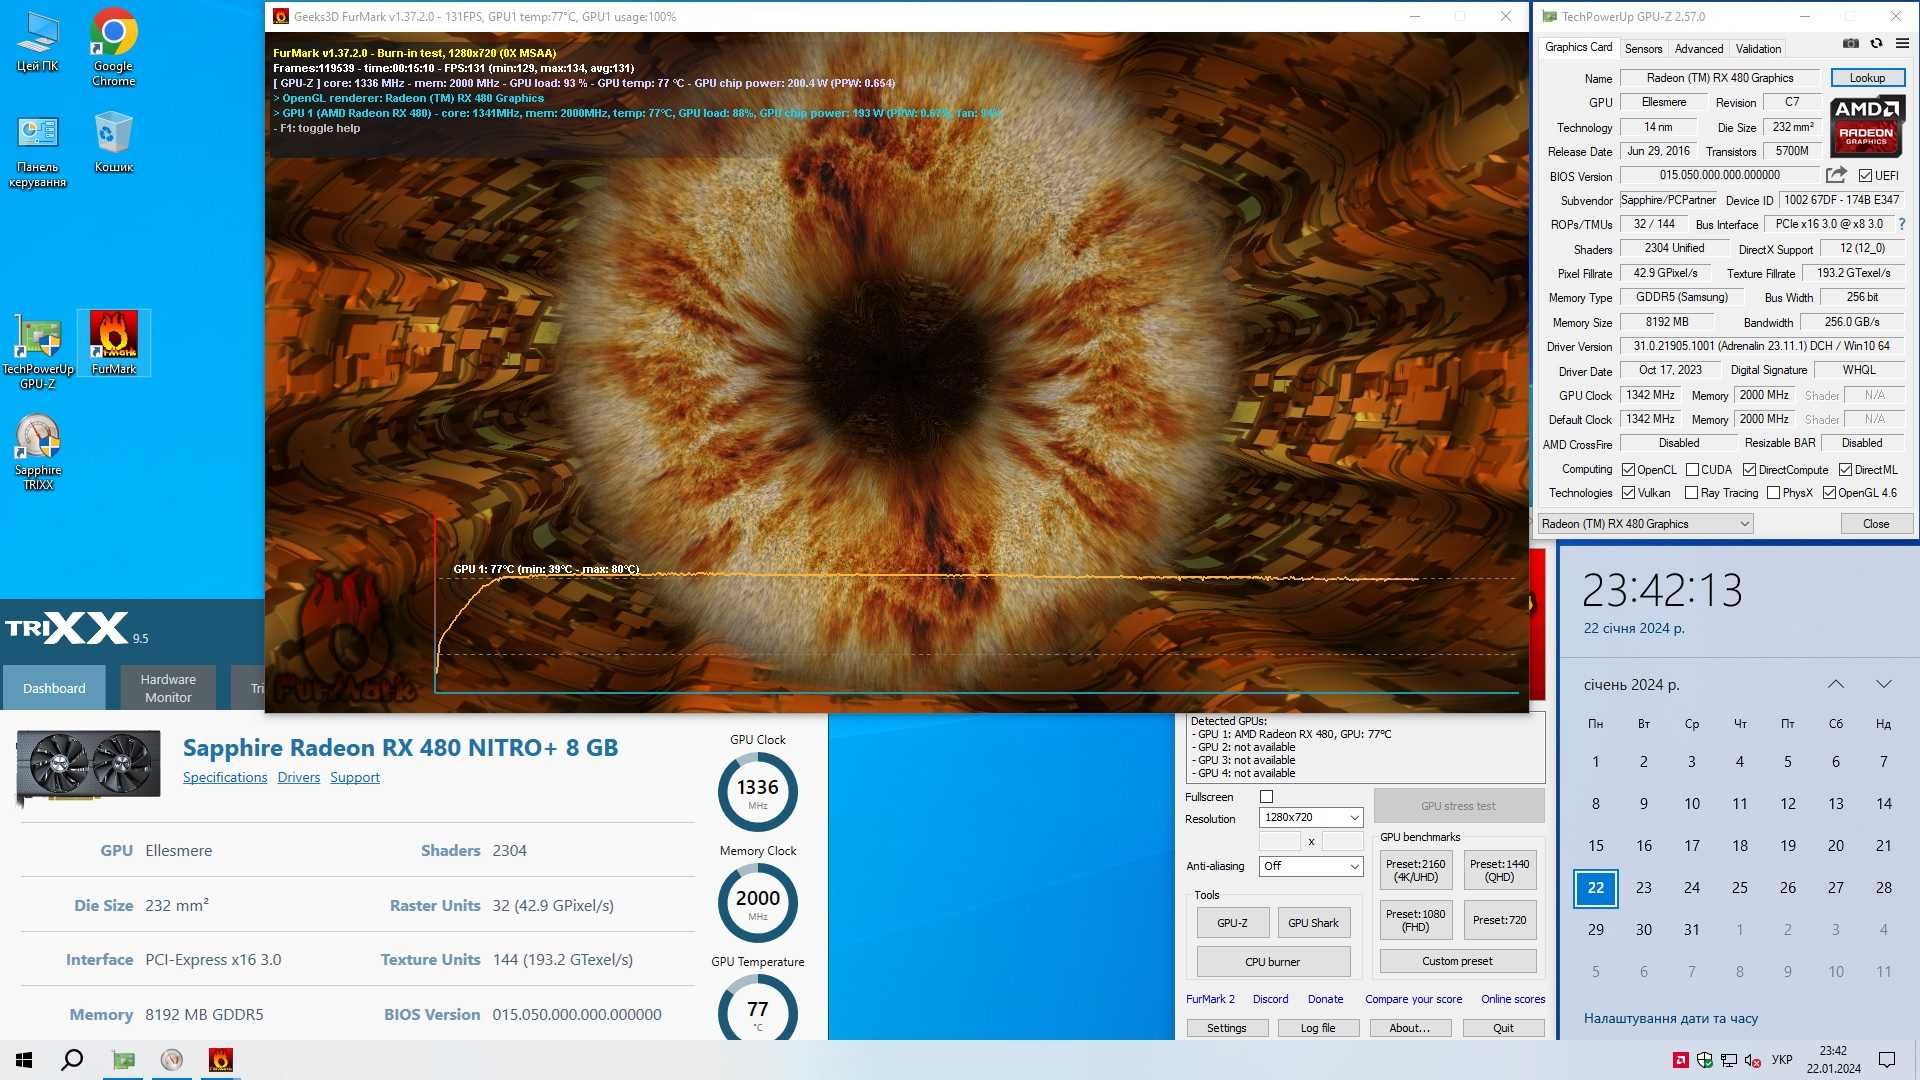
Task: Open the Anti-aliasing dropdown
Action: (x=1310, y=866)
